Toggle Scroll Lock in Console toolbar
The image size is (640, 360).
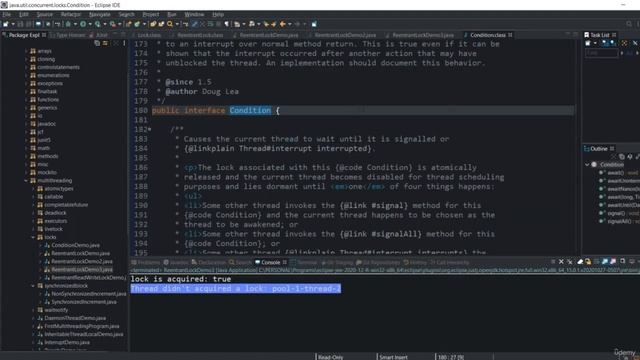(588, 262)
